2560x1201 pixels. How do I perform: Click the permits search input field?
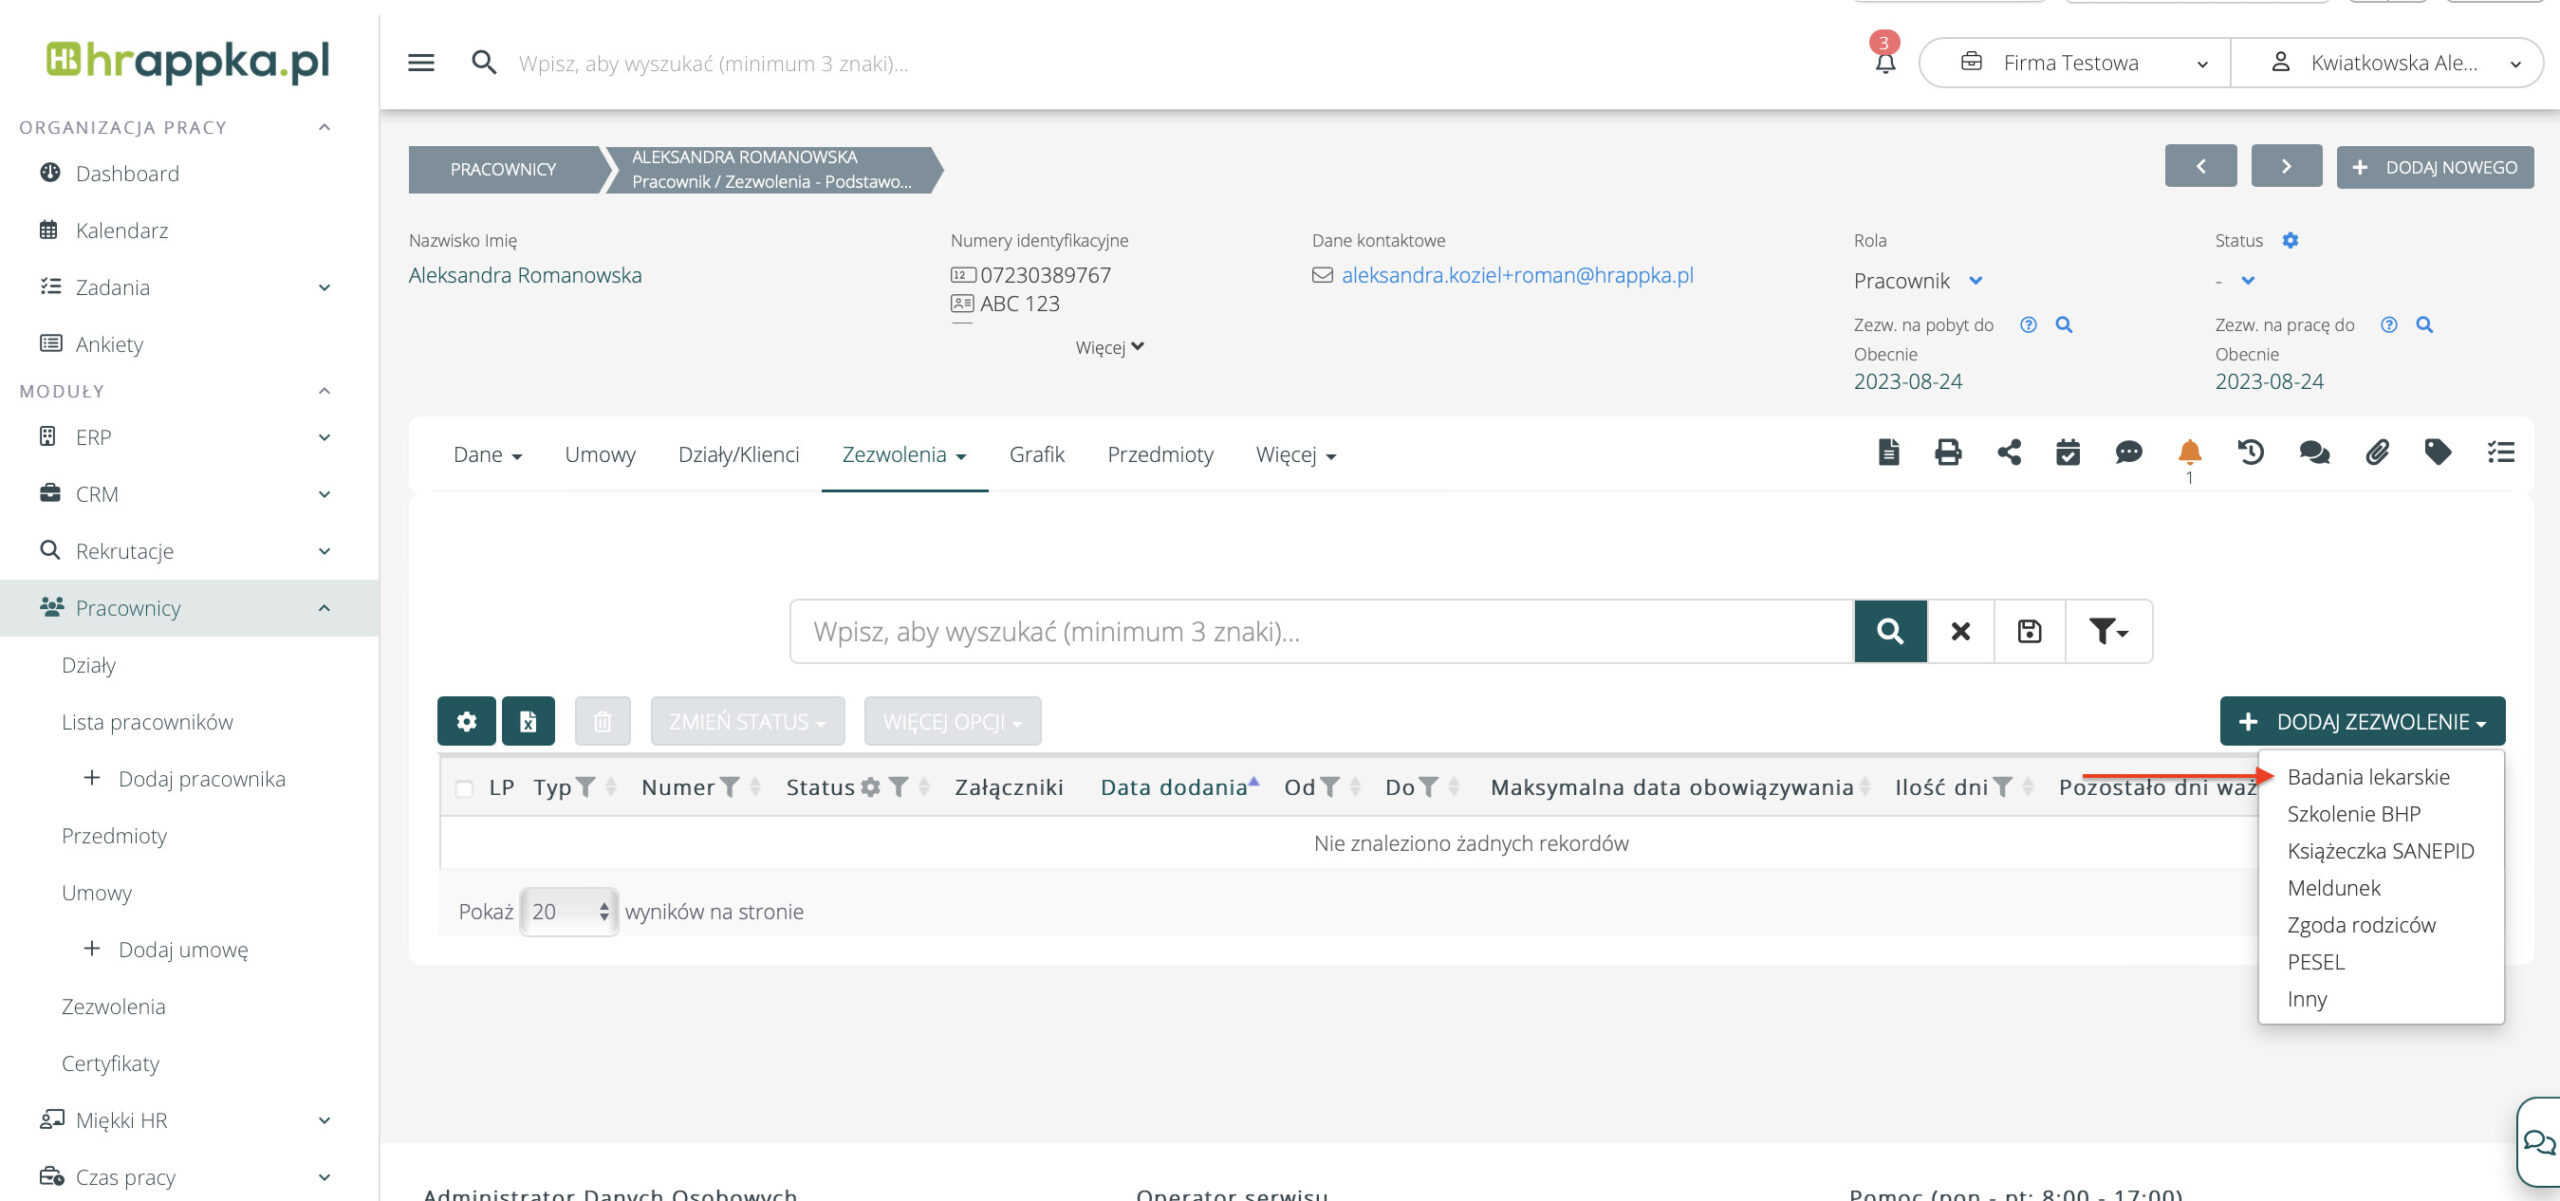tap(1320, 631)
